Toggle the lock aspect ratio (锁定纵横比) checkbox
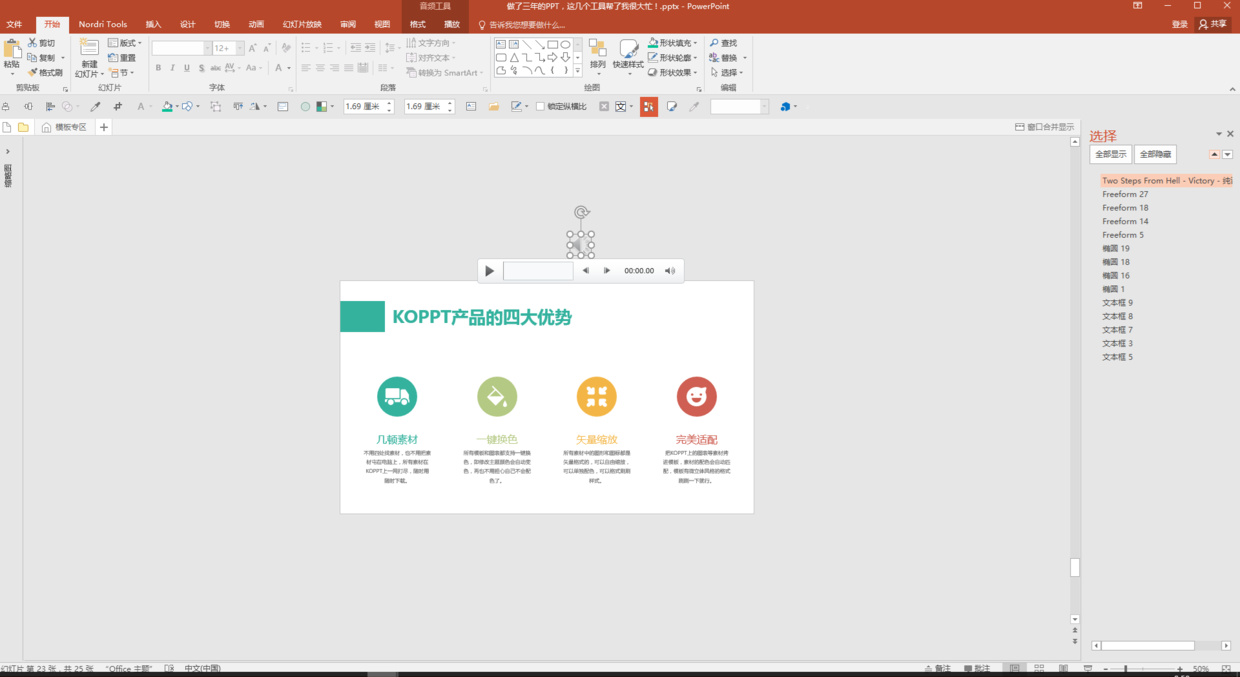This screenshot has width=1240, height=677. click(x=540, y=106)
